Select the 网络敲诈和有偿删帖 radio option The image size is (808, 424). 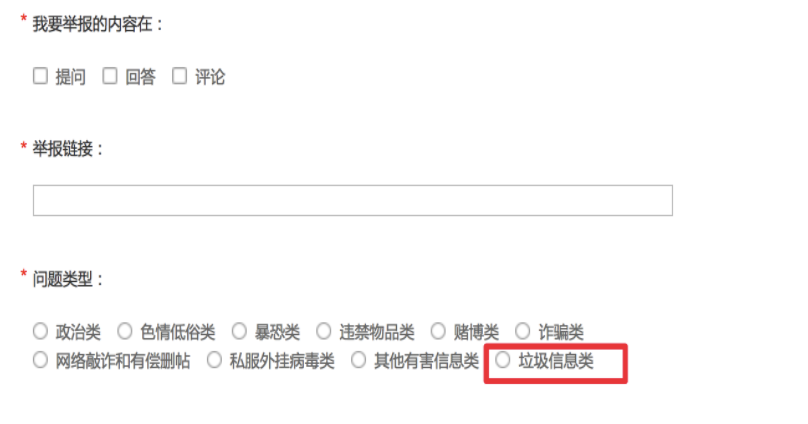click(40, 360)
